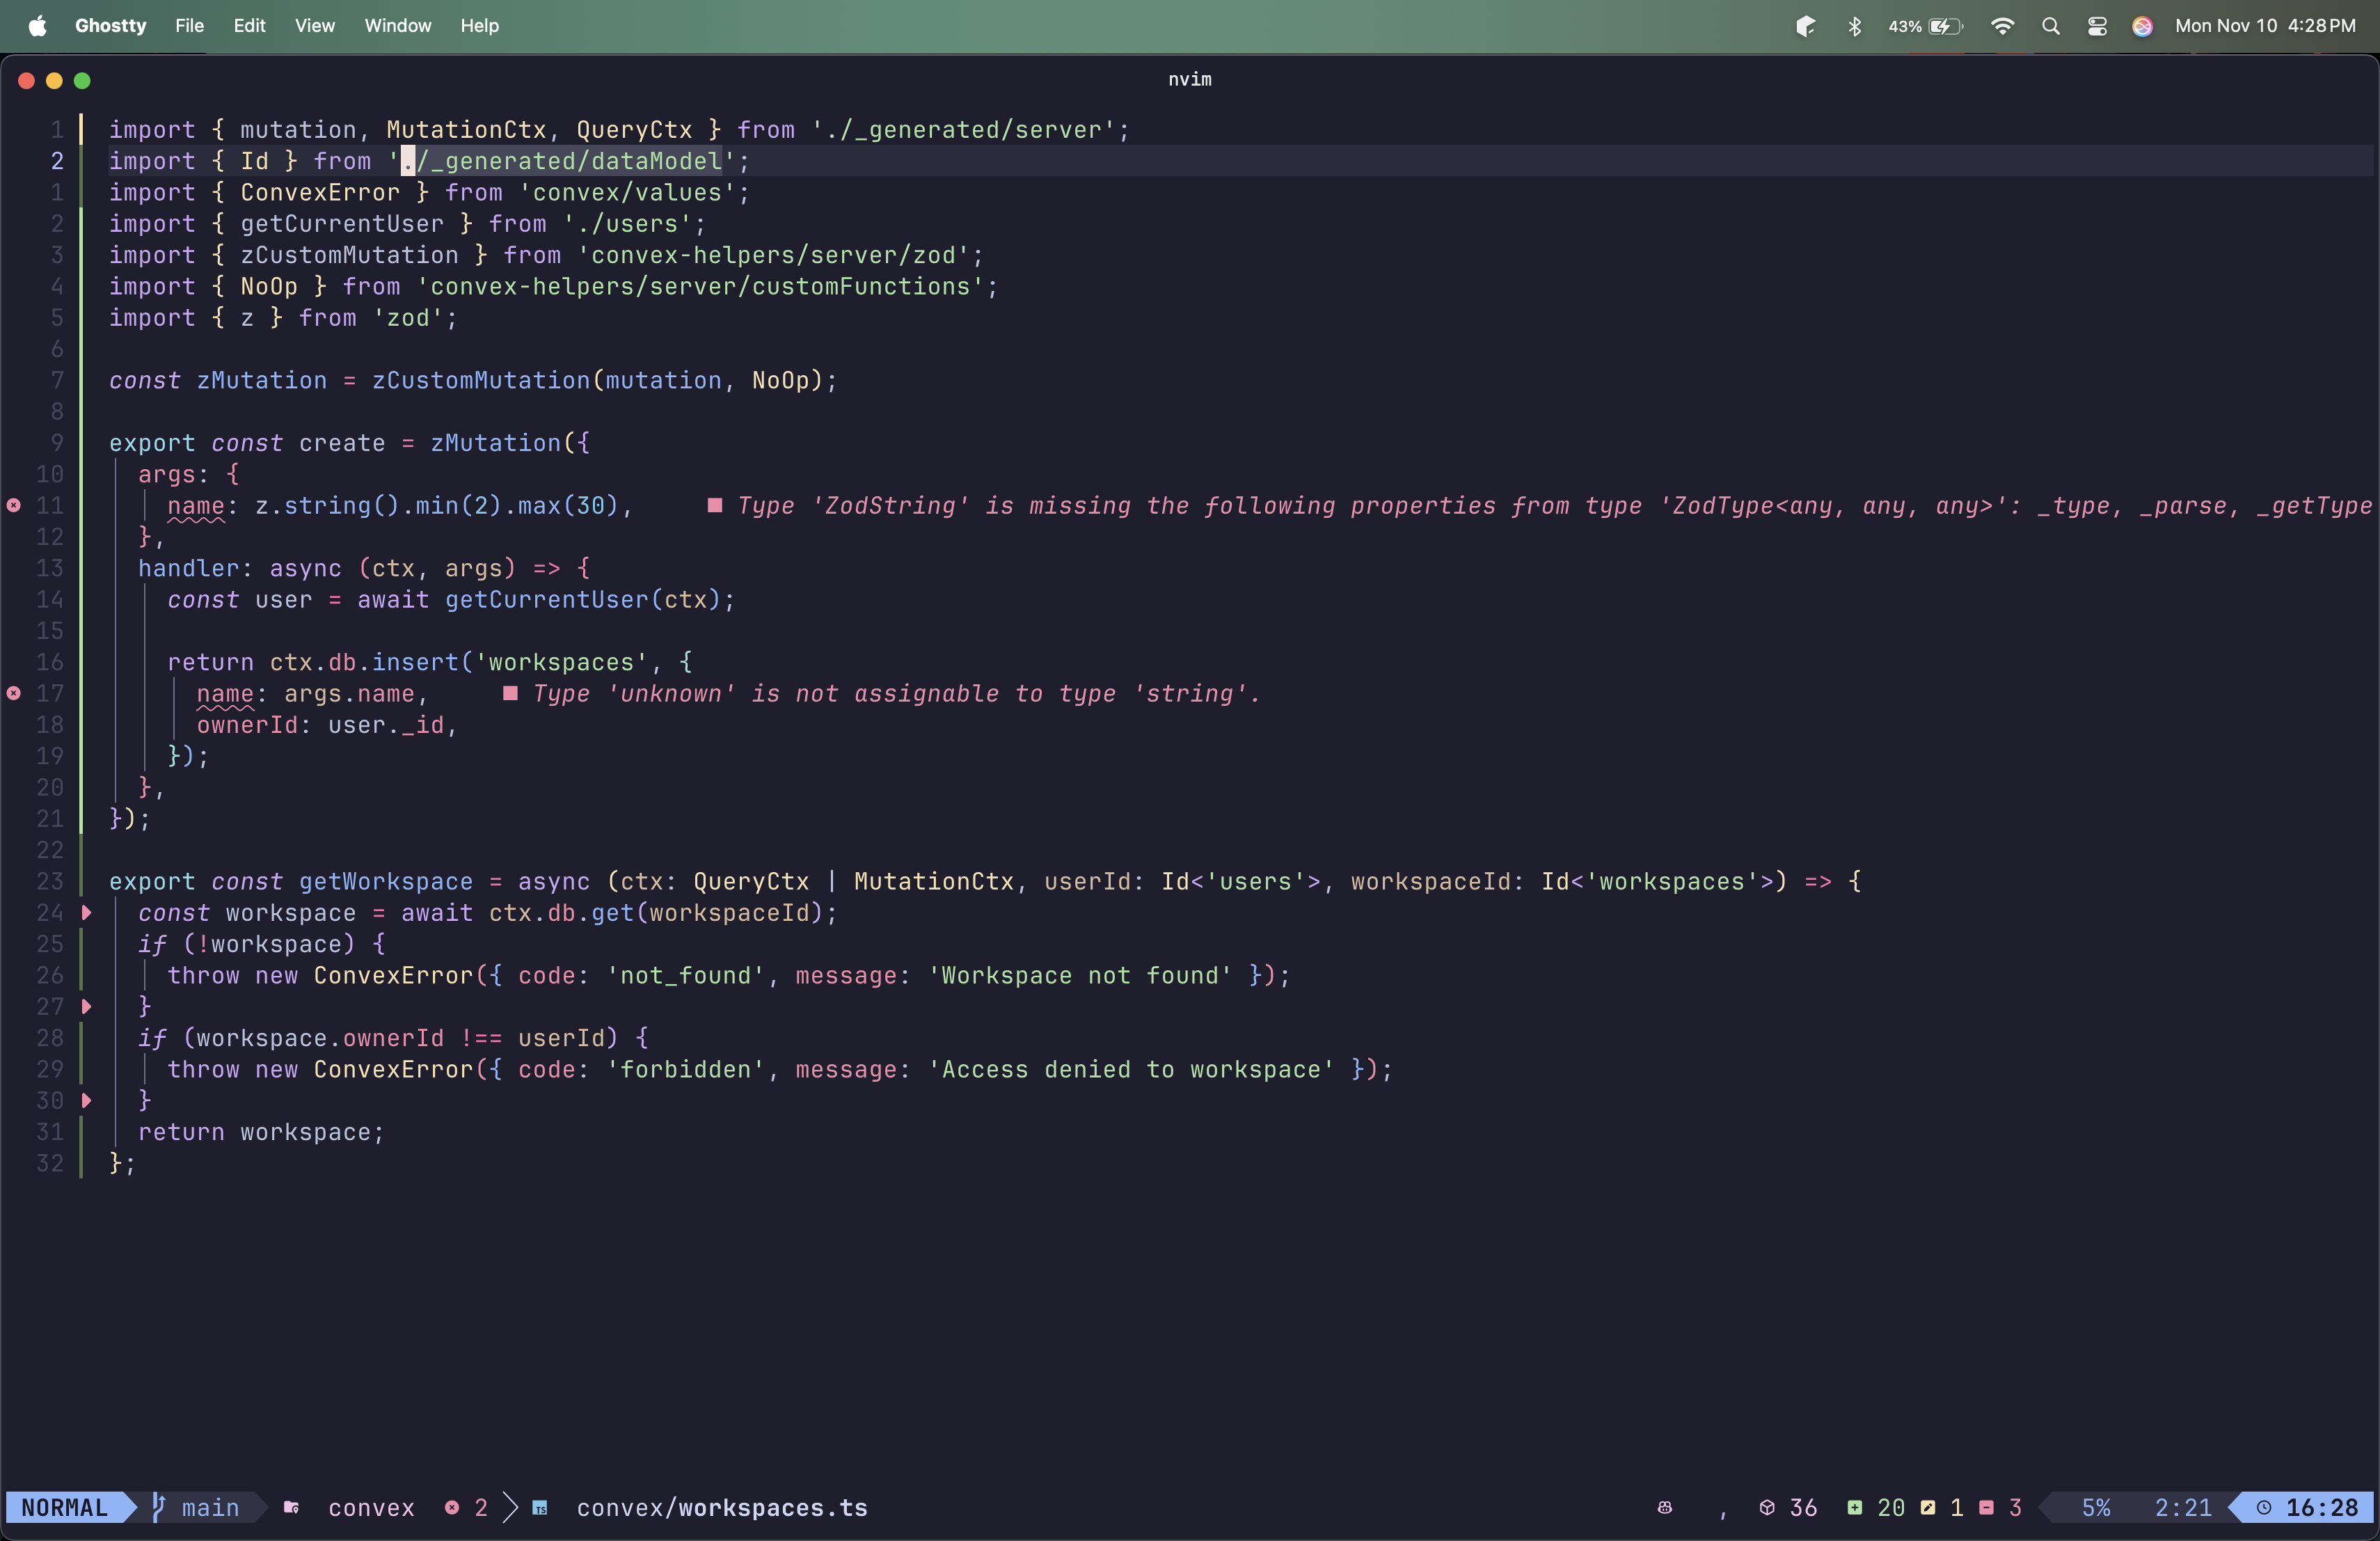Image resolution: width=2380 pixels, height=1541 pixels.
Task: Toggle the fold marker on line 27
Action: coord(87,1006)
